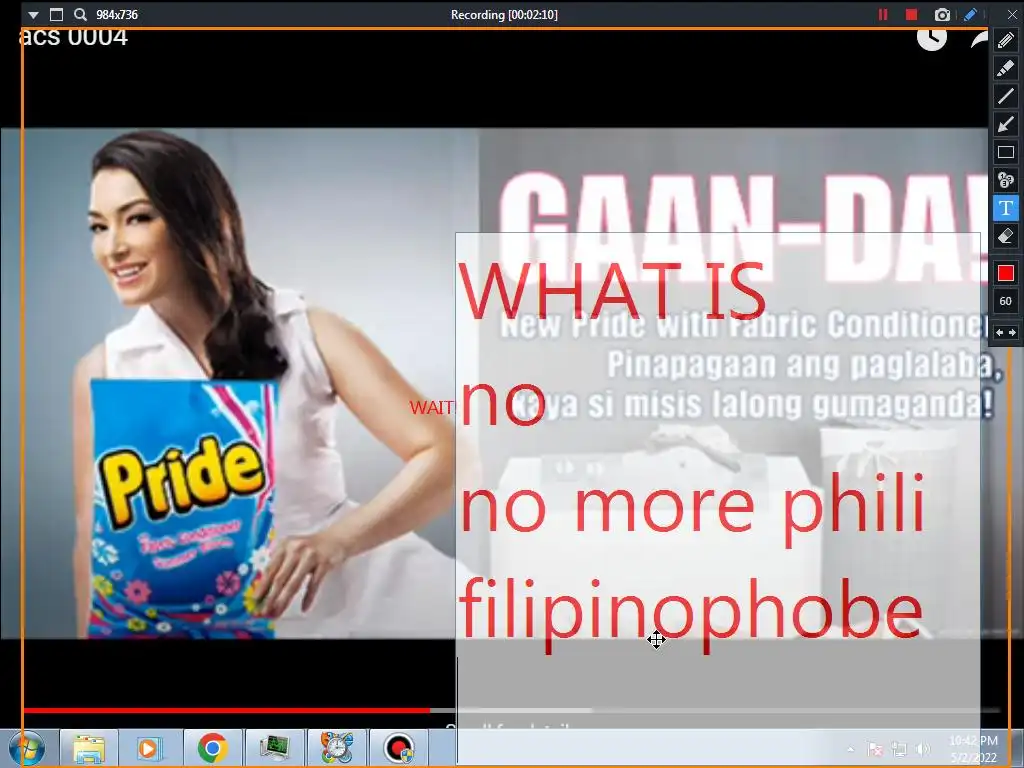
Task: Select the Eraser tool
Action: 1006,236
